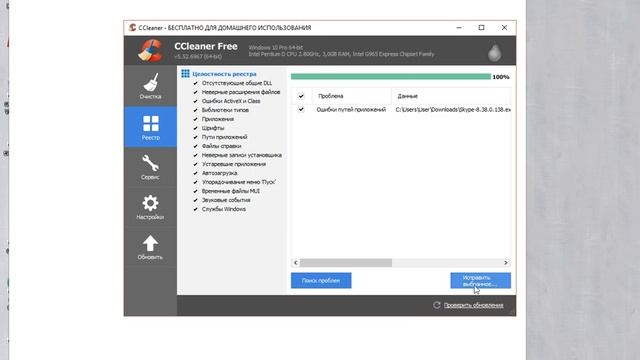Click the left arrow of horizontal scrollbar
Viewport: 640px width, 360px height.
(x=296, y=262)
